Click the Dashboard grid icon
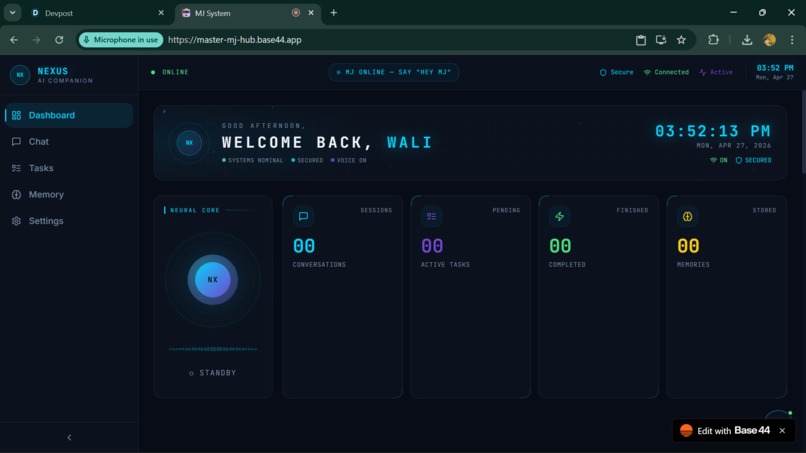 16,115
